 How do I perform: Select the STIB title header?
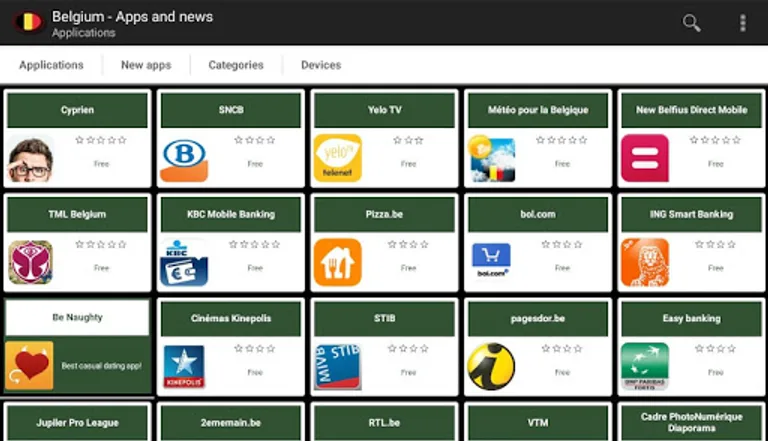(384, 318)
